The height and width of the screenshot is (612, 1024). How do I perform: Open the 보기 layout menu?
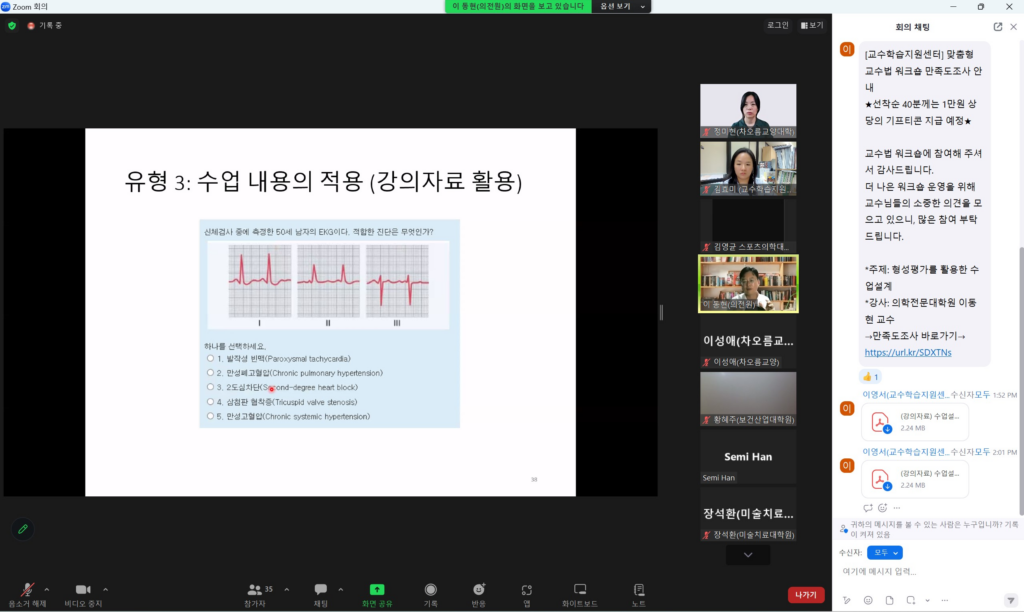tap(811, 25)
